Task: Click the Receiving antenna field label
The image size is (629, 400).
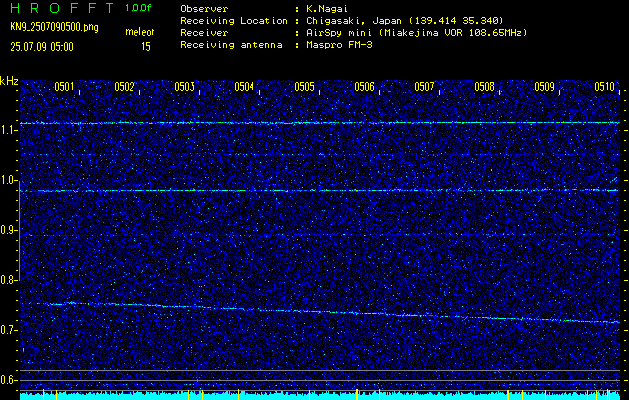Action: coord(231,45)
